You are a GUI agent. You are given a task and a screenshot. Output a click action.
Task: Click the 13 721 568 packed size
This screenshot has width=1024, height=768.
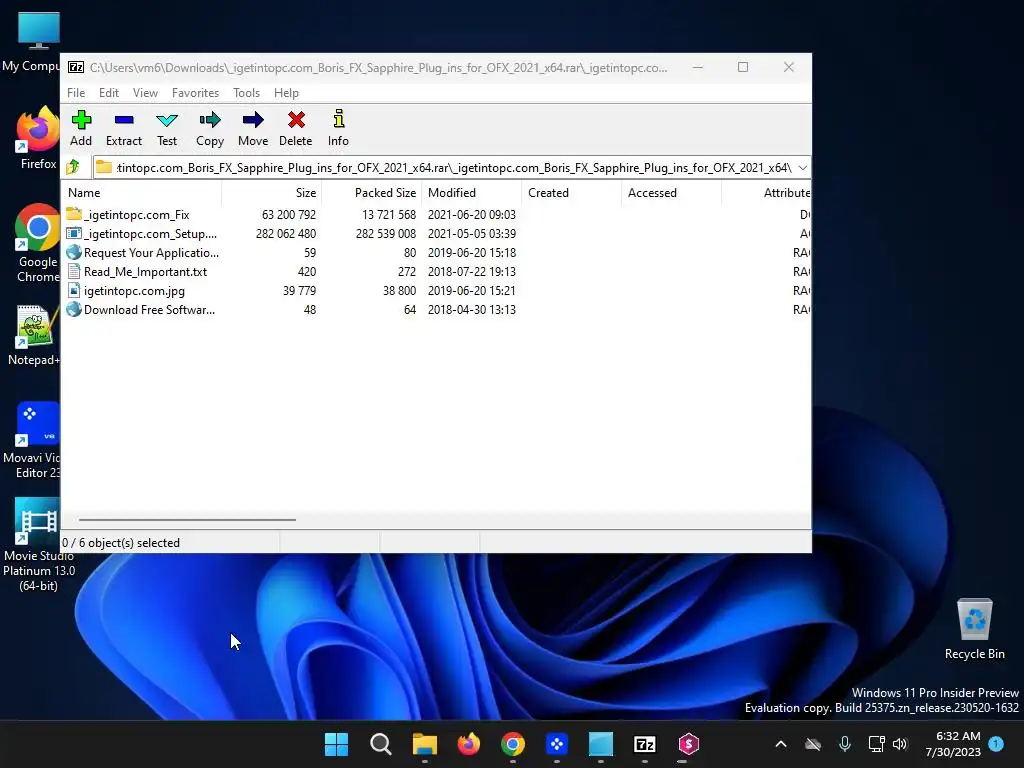[389, 214]
